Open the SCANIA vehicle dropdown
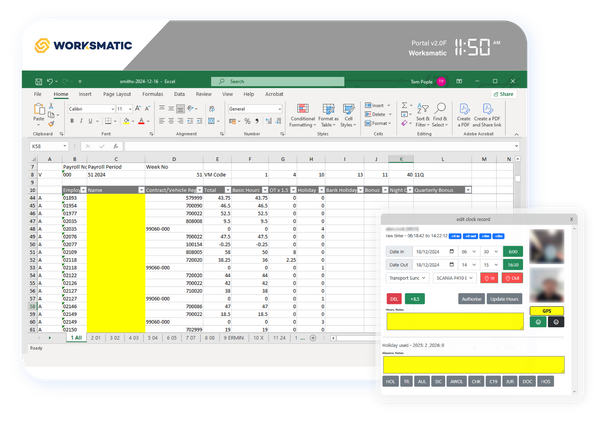The width and height of the screenshot is (600, 427). point(455,278)
